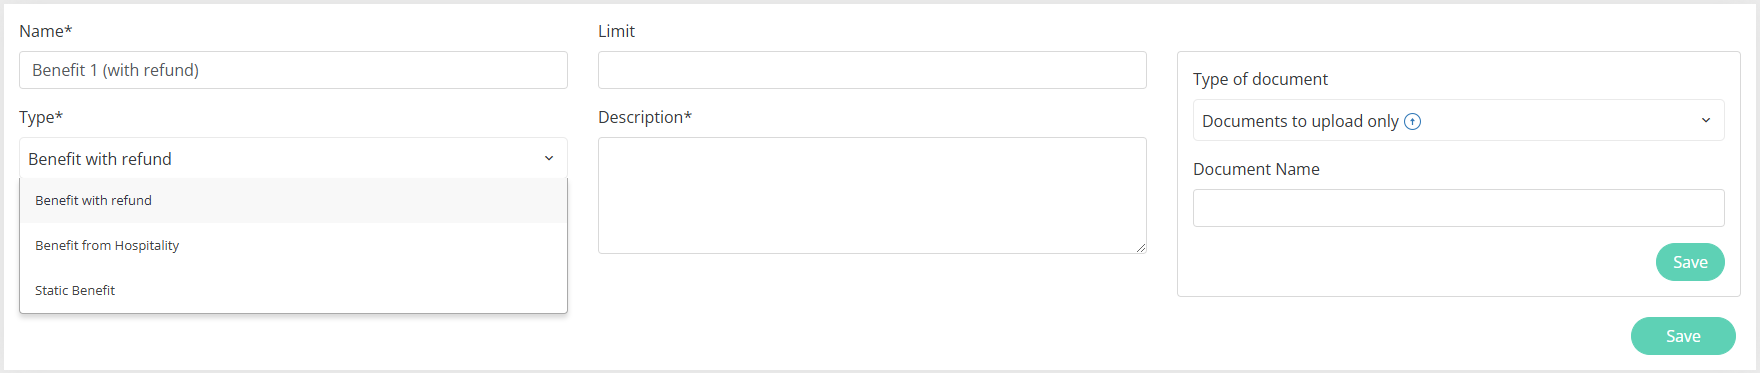
Task: Click Save button inside the document panel
Action: pyautogui.click(x=1690, y=262)
